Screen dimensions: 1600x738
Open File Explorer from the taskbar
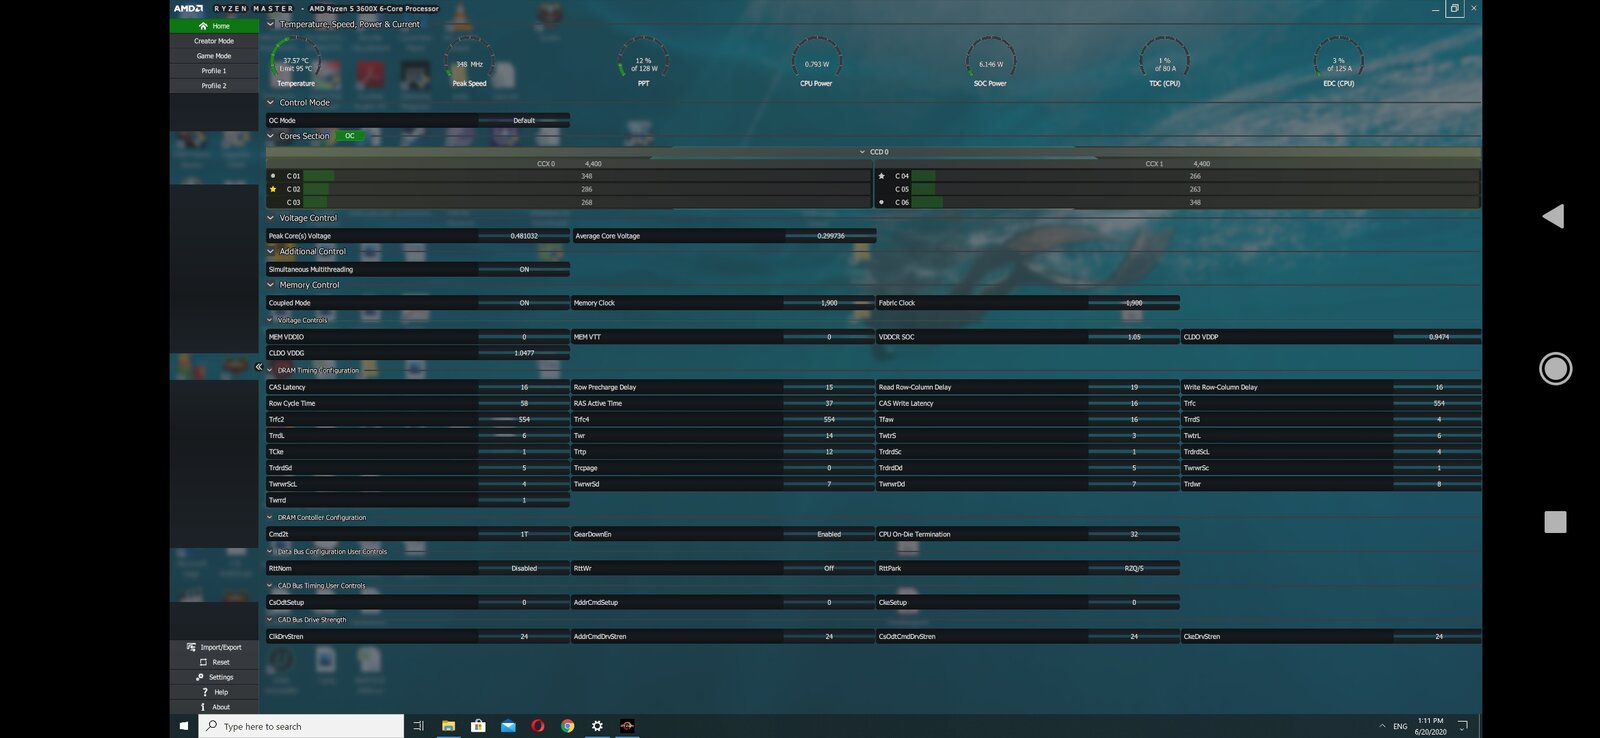point(448,726)
